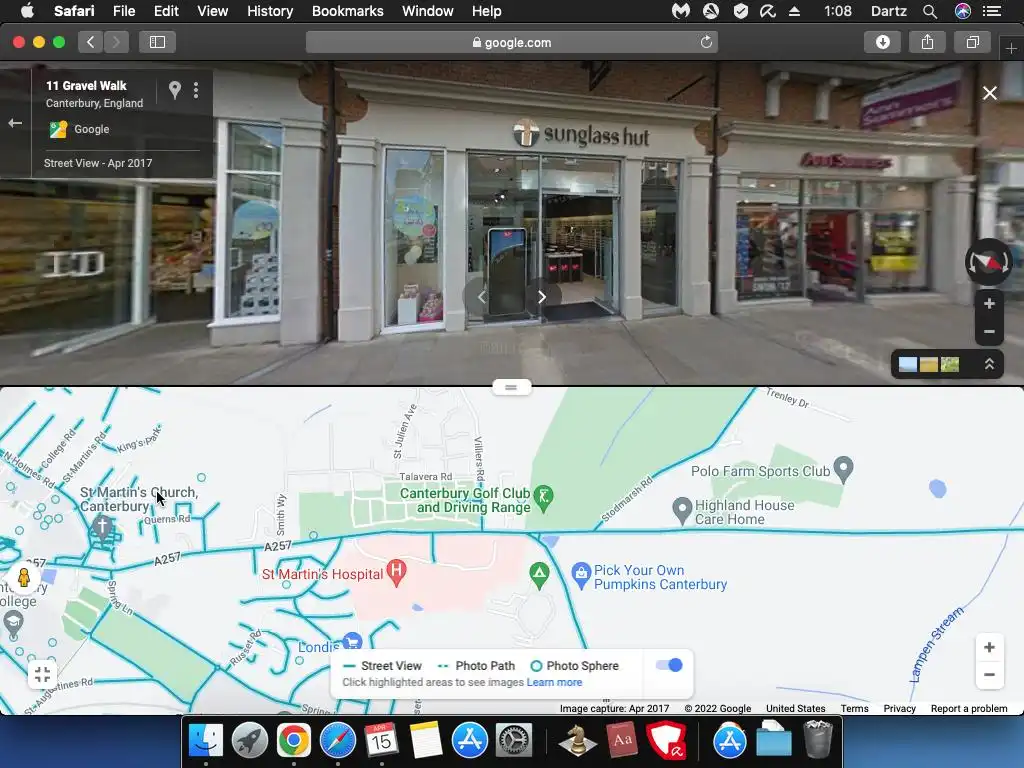The width and height of the screenshot is (1024, 768).
Task: Open Siri from the menu bar
Action: pos(963,11)
